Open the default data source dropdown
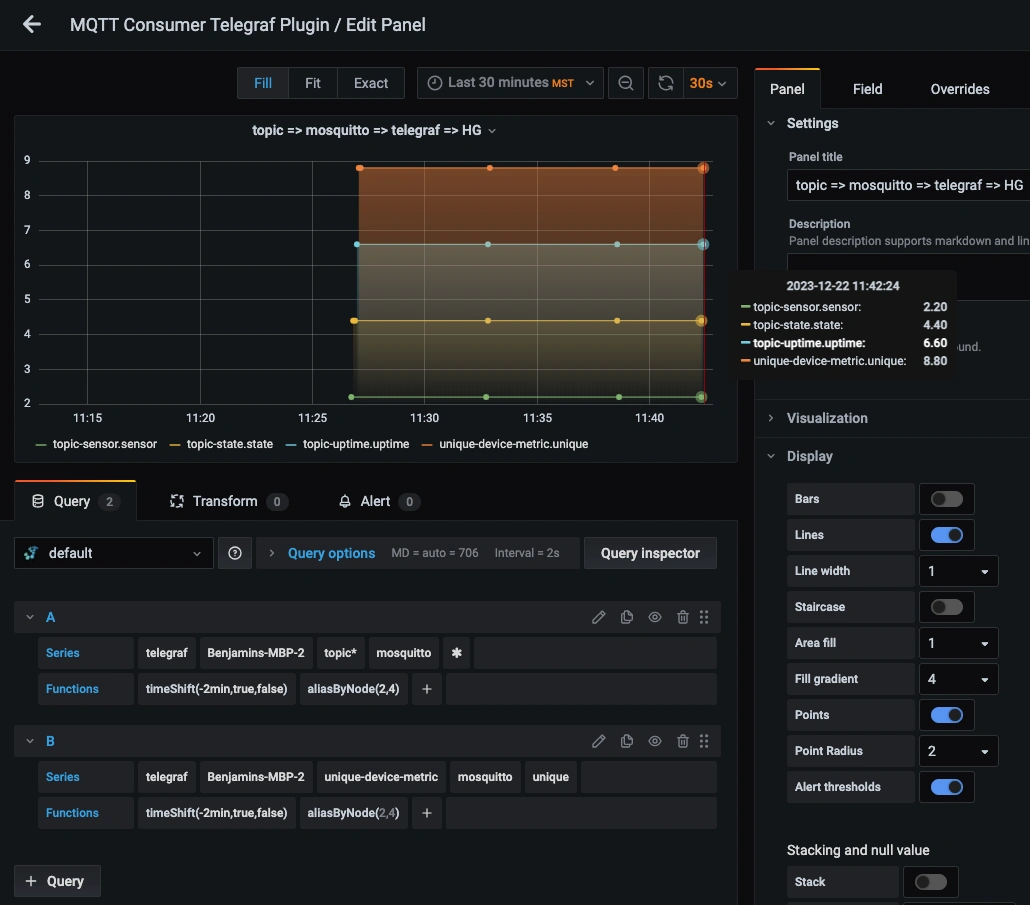Screen dimensions: 1030x905 click(x=114, y=553)
